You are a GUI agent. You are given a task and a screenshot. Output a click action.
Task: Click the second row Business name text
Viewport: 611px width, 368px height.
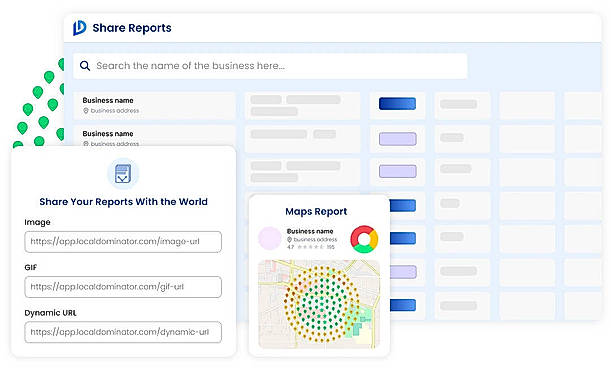(x=108, y=133)
